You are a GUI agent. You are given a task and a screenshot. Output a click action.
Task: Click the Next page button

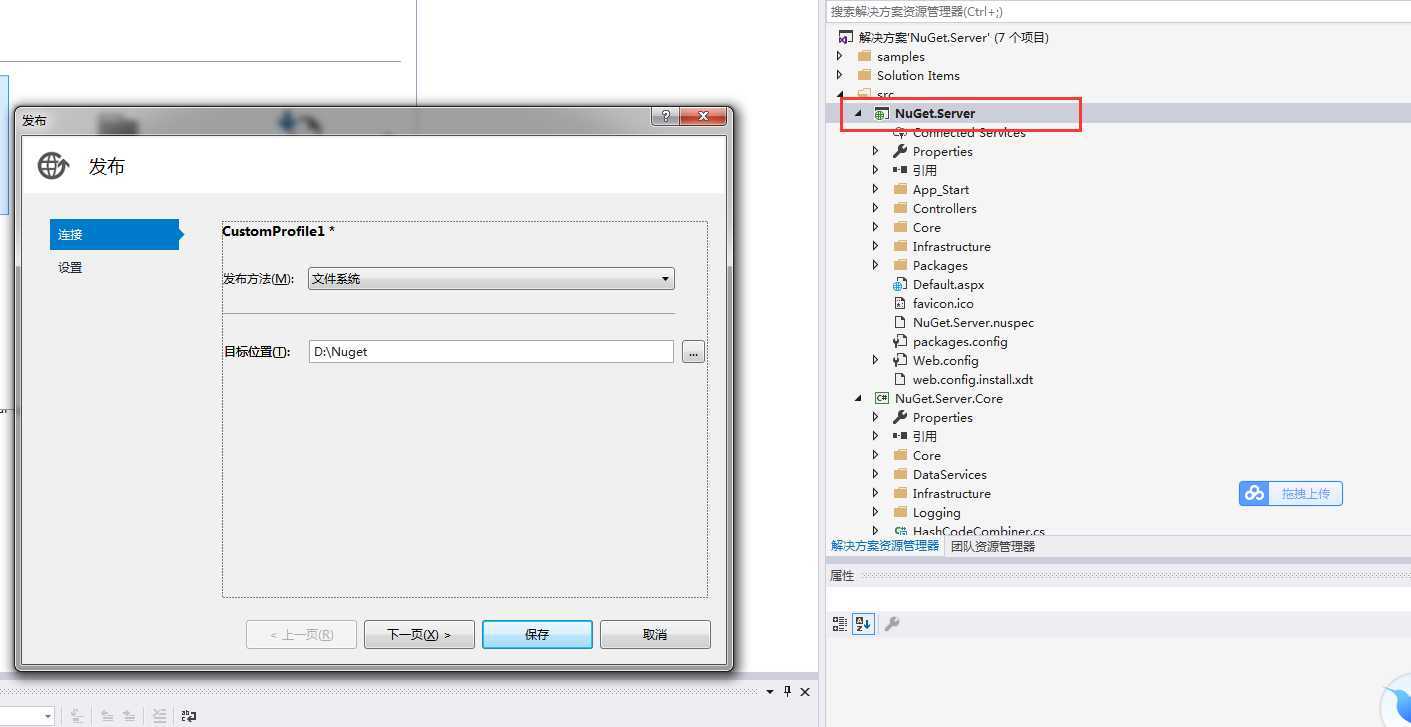coord(419,634)
